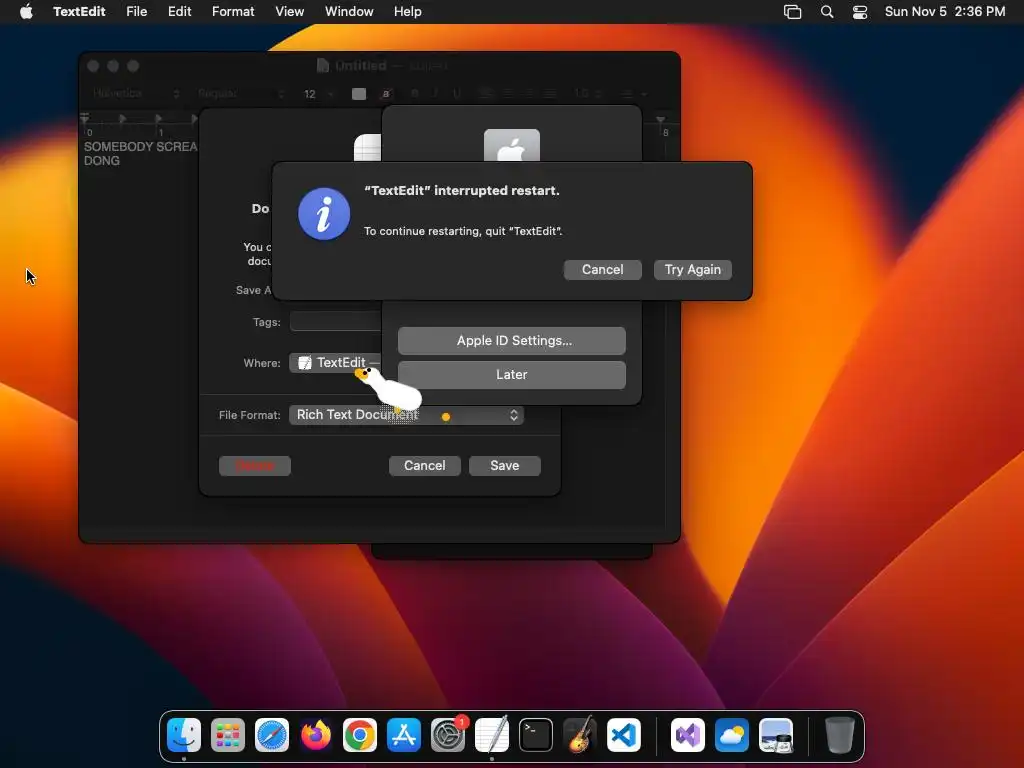Open the View menu

pyautogui.click(x=289, y=12)
